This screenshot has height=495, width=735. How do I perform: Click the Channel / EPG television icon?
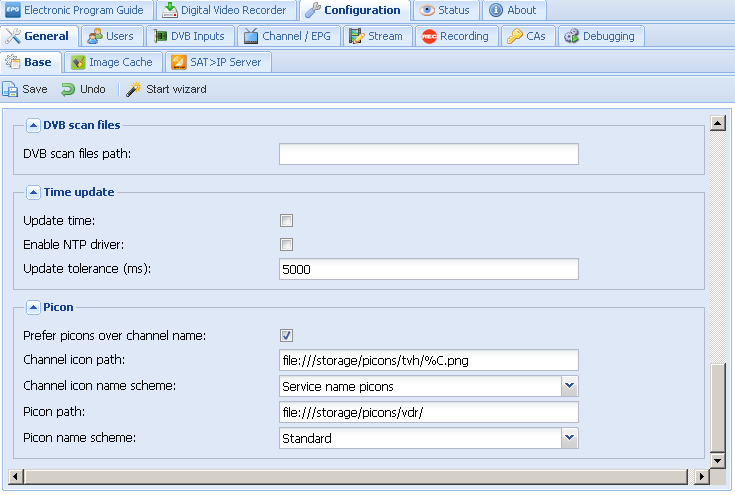tap(251, 36)
